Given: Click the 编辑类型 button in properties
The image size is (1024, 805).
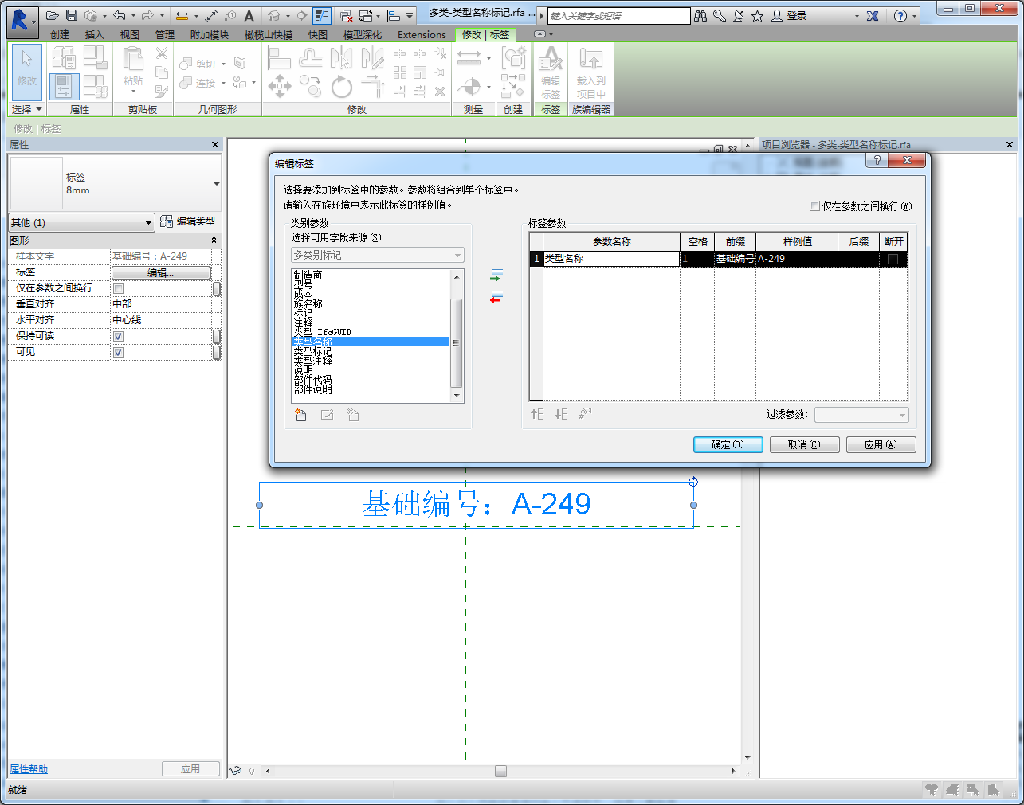Looking at the screenshot, I should pos(187,221).
